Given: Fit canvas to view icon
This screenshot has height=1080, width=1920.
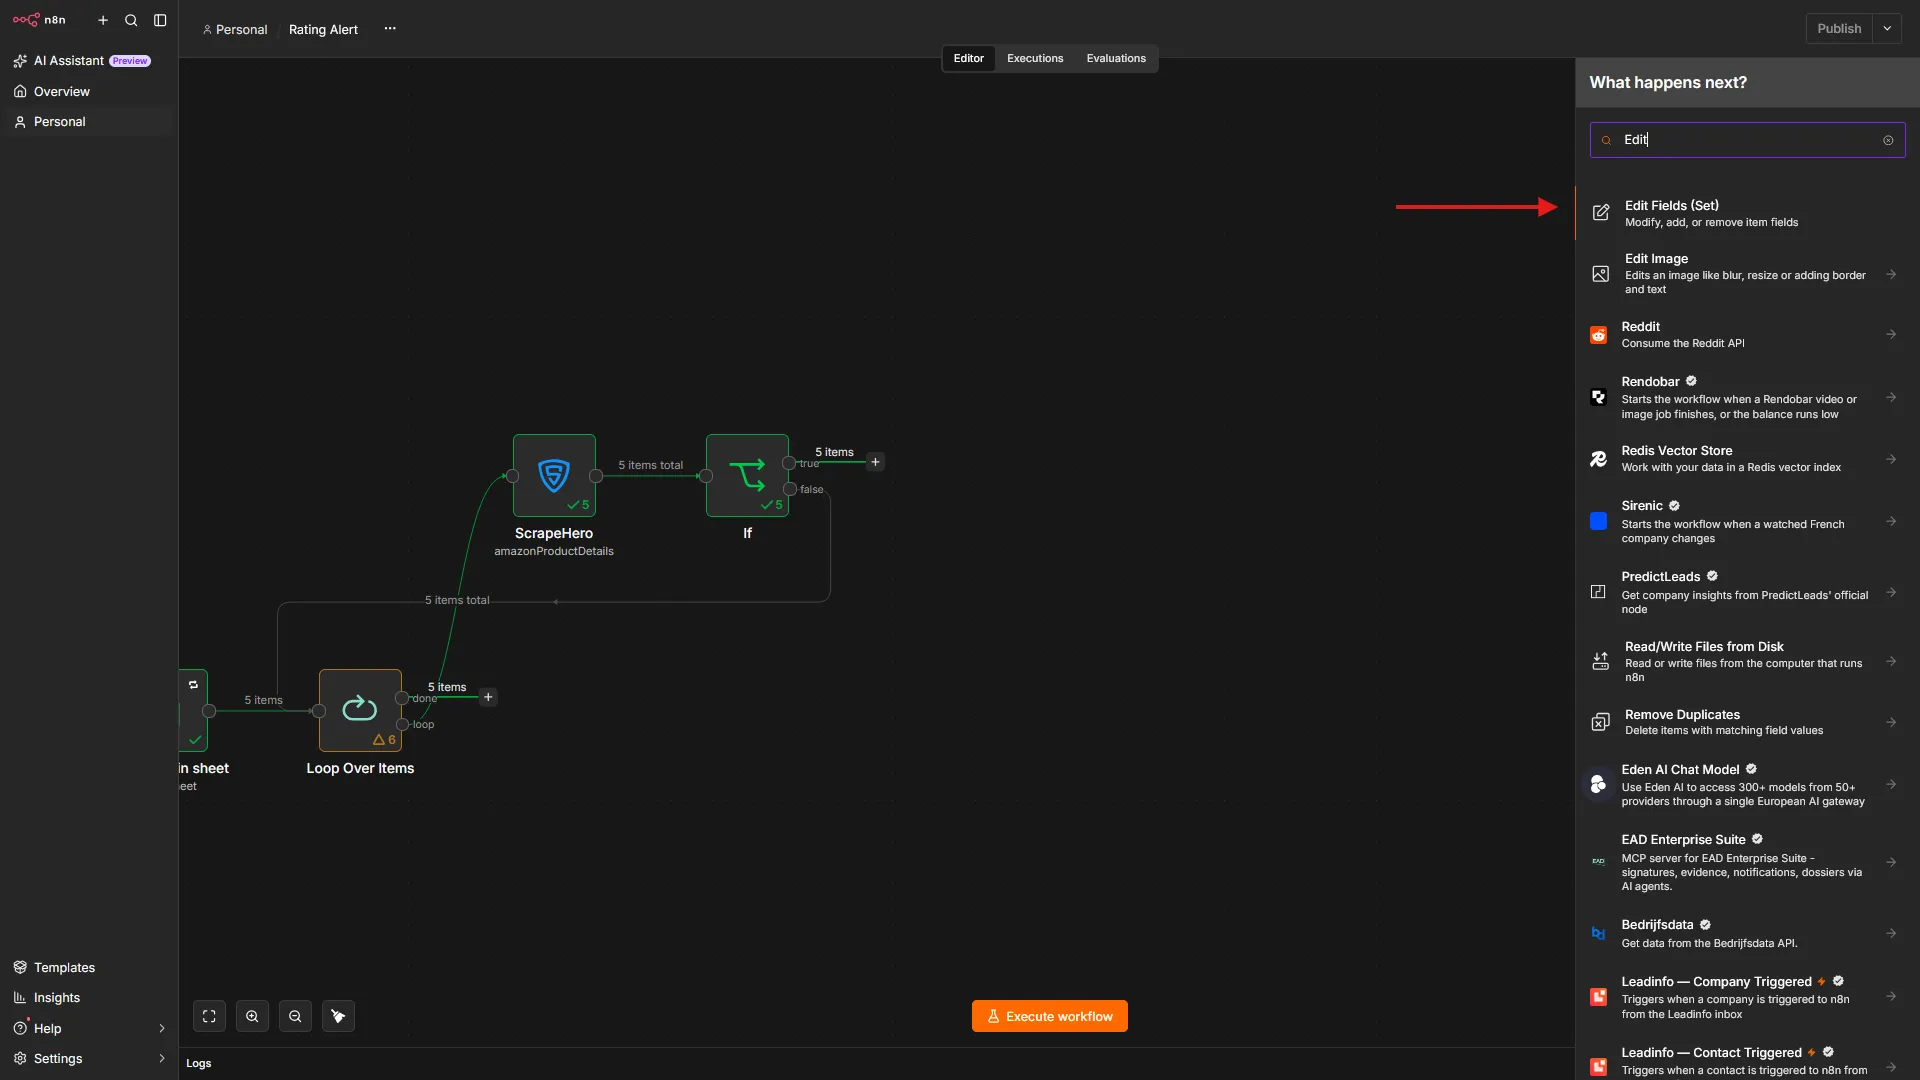Looking at the screenshot, I should (x=209, y=1016).
